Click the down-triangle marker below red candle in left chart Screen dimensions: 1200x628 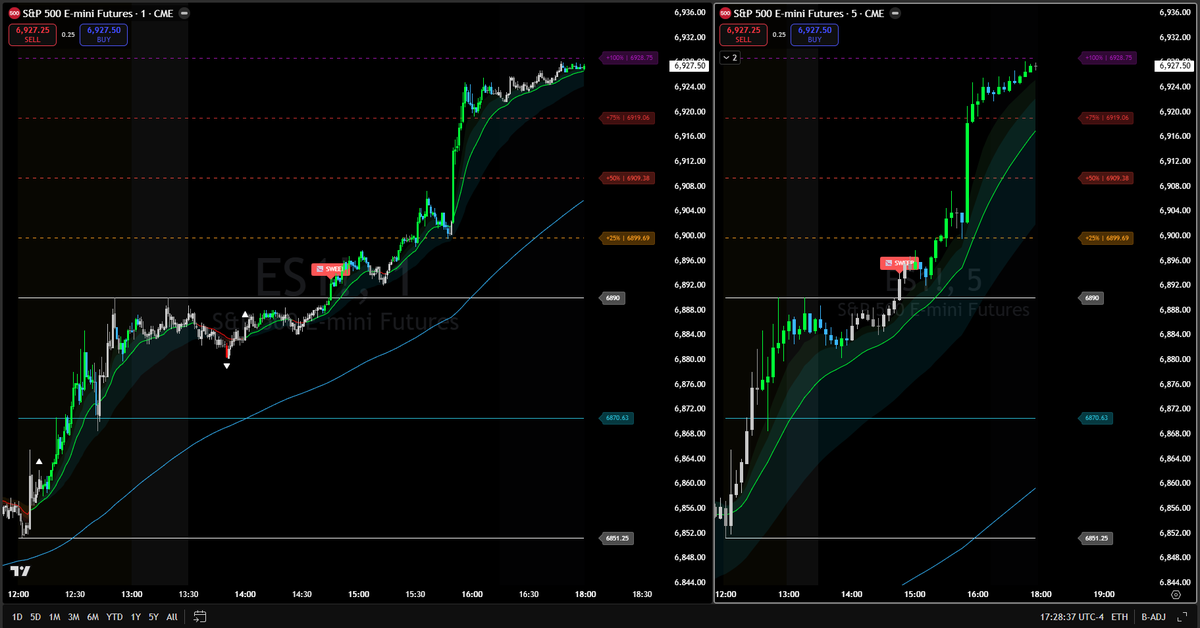click(x=227, y=366)
